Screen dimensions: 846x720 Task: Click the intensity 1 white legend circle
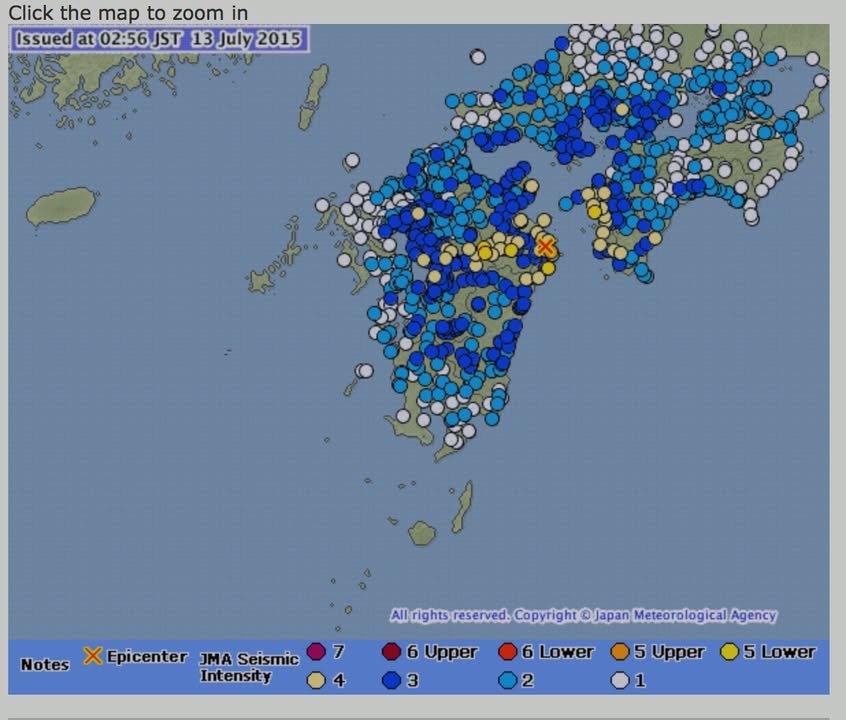pos(620,681)
